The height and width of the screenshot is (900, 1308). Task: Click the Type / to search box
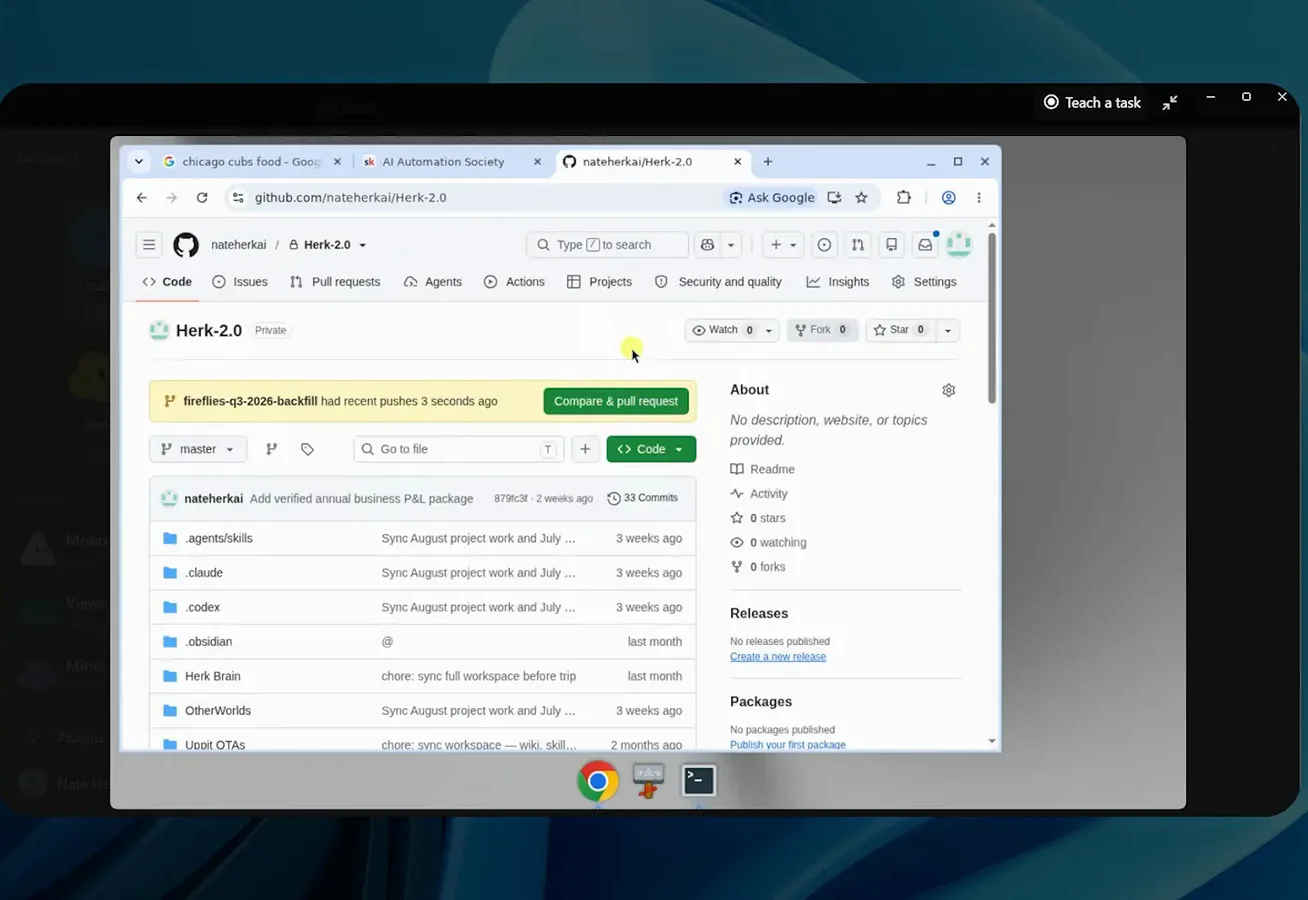[607, 245]
